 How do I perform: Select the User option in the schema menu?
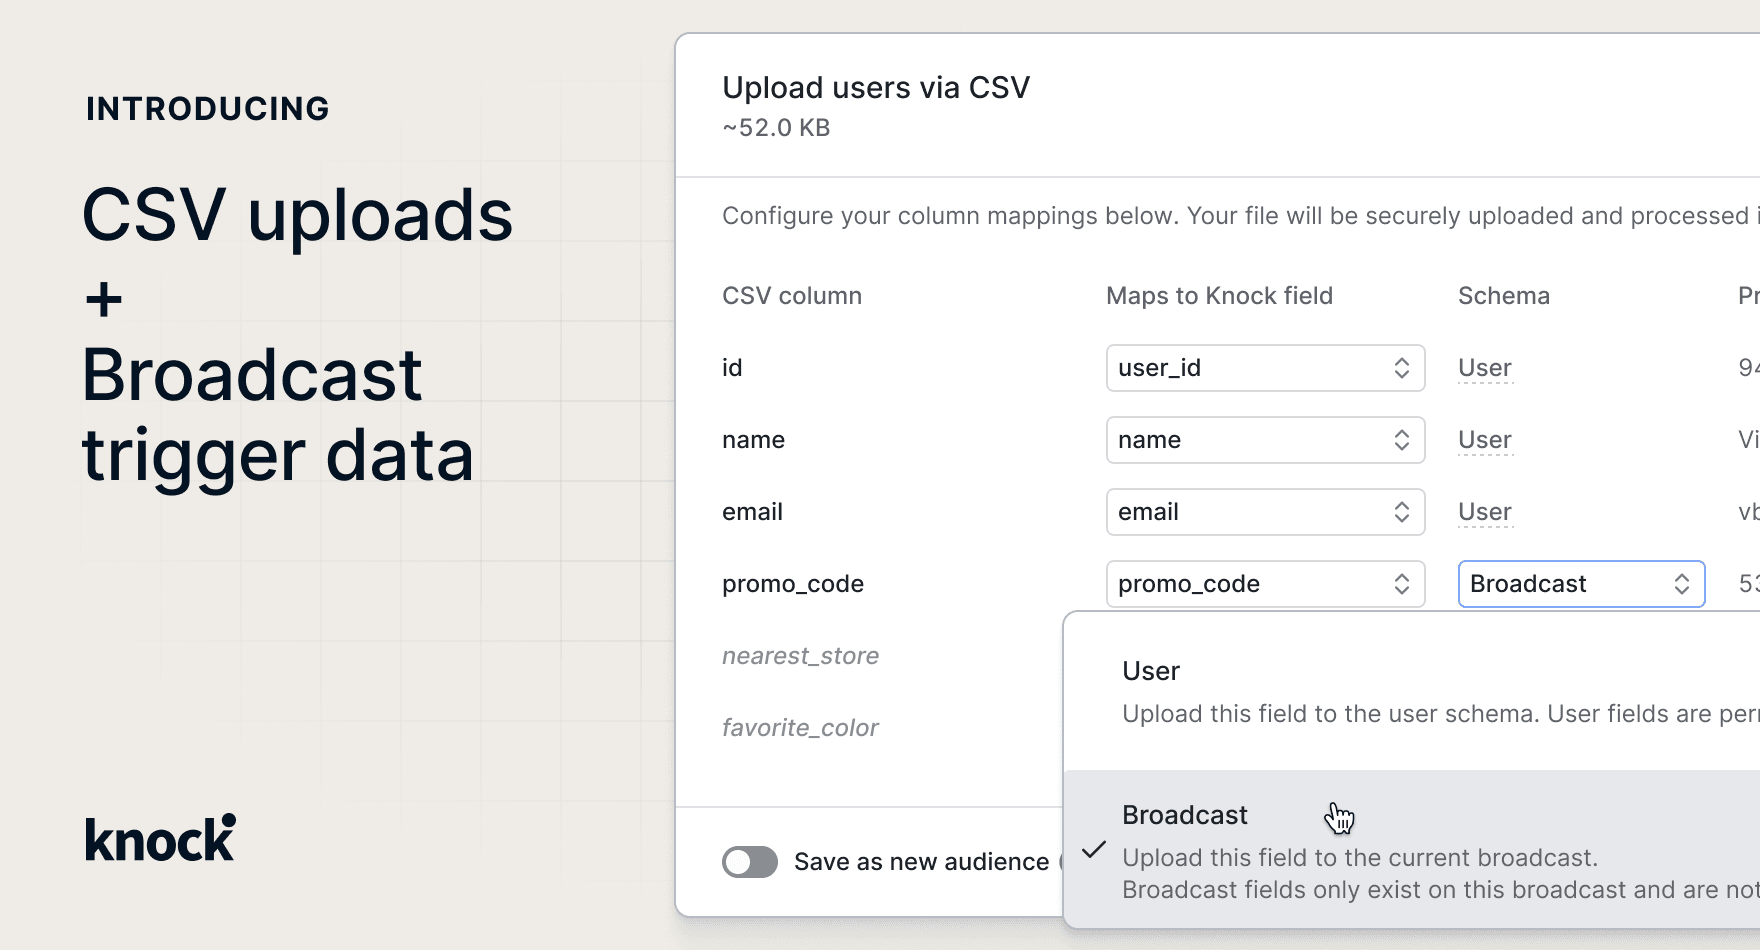tap(1151, 671)
